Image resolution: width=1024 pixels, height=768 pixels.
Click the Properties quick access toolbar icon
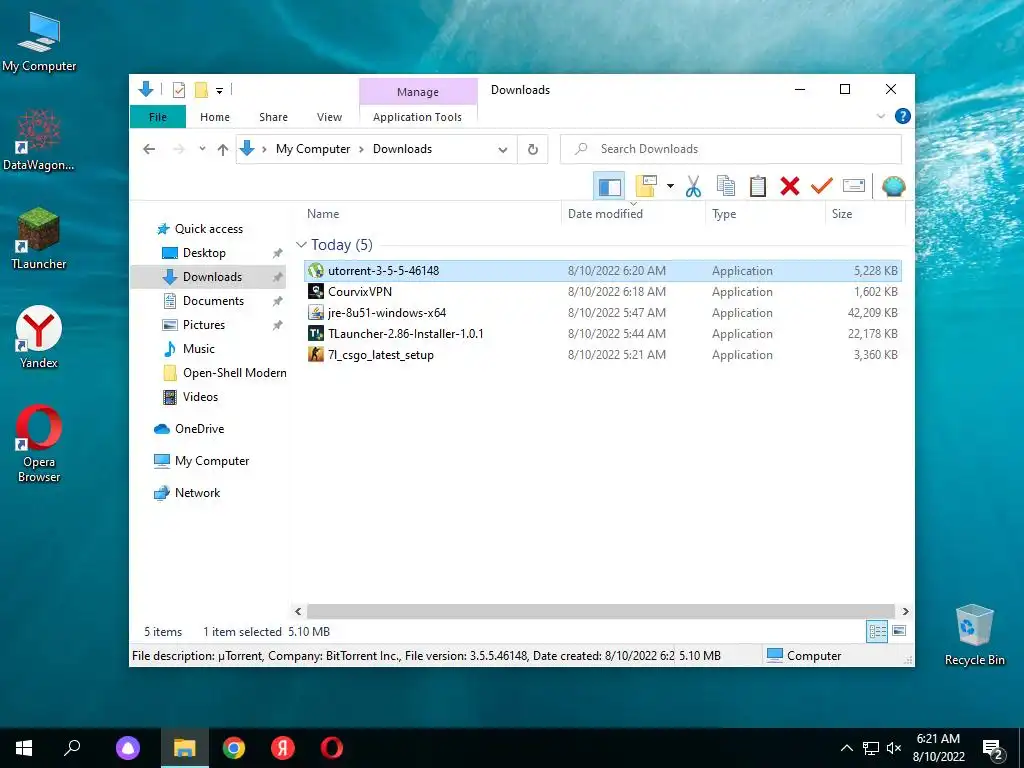[x=178, y=90]
